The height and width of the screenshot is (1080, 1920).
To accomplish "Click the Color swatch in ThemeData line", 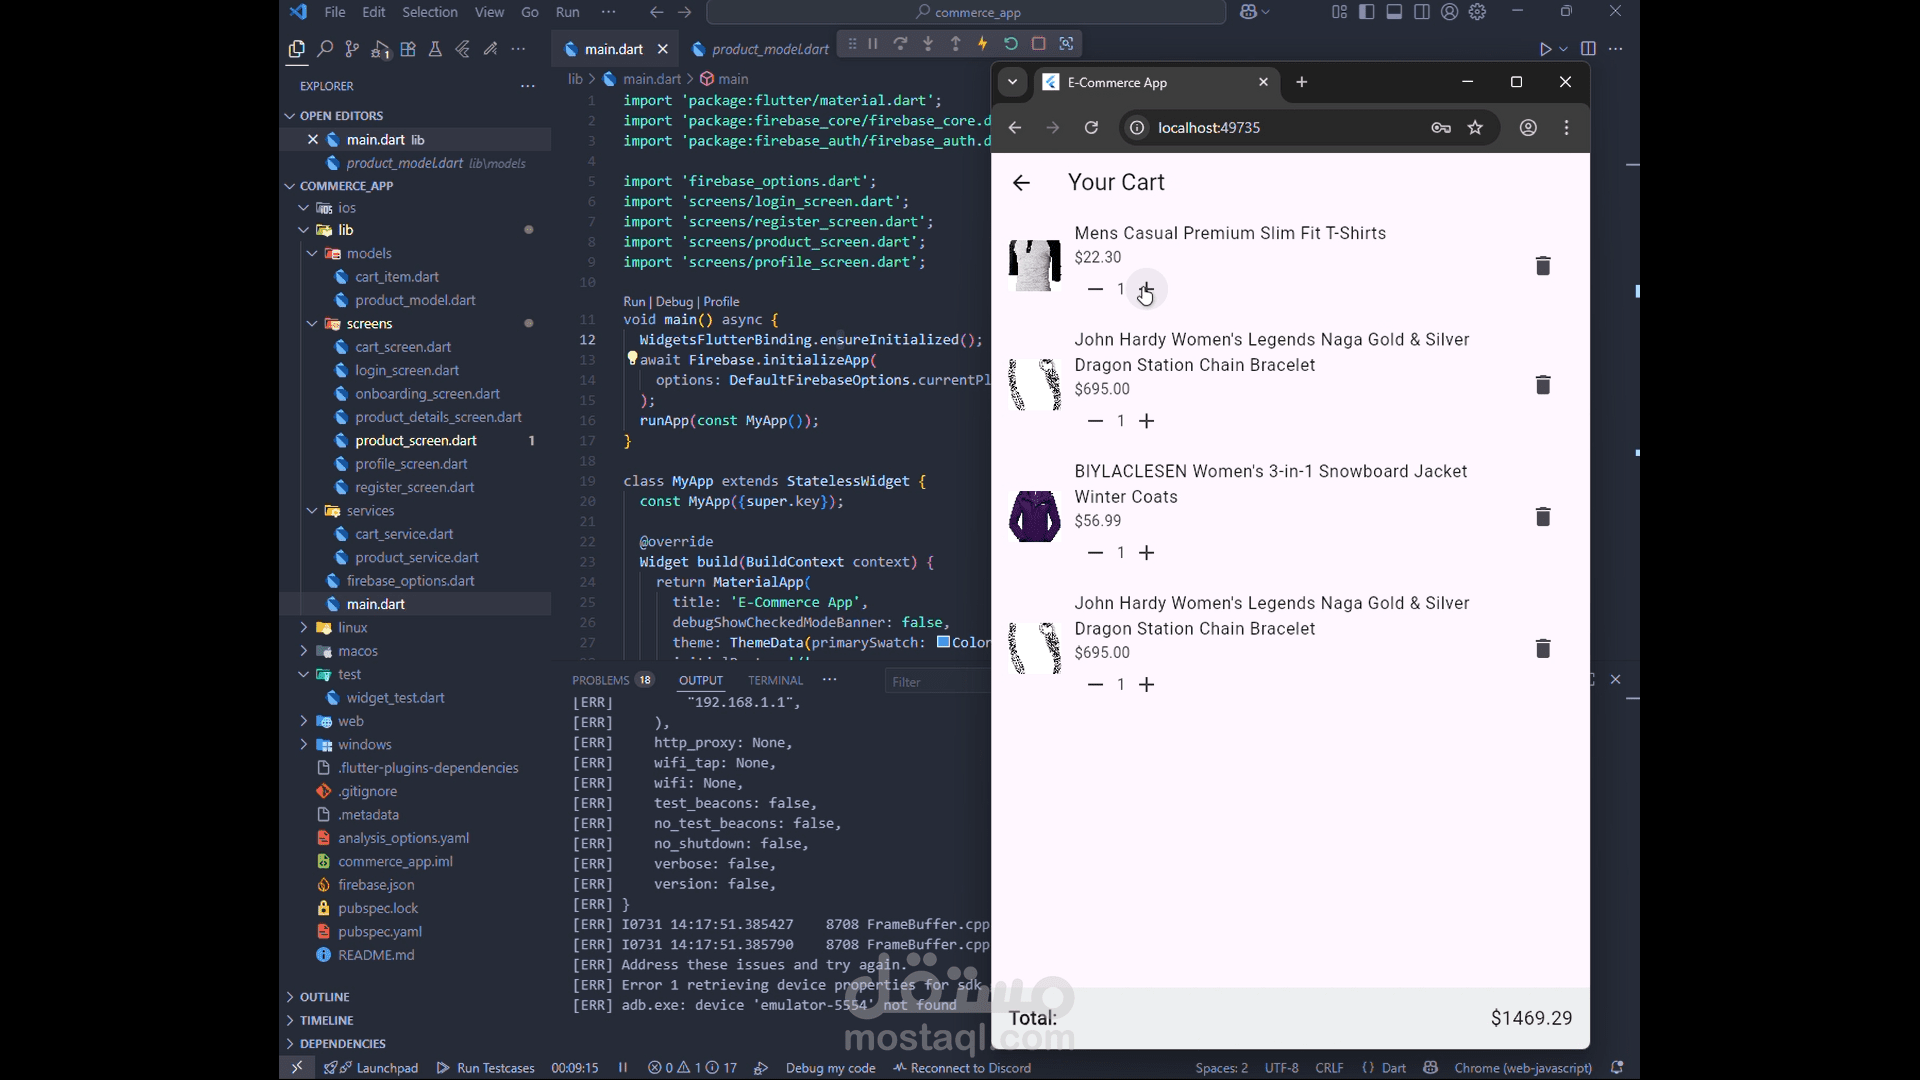I will pyautogui.click(x=943, y=643).
